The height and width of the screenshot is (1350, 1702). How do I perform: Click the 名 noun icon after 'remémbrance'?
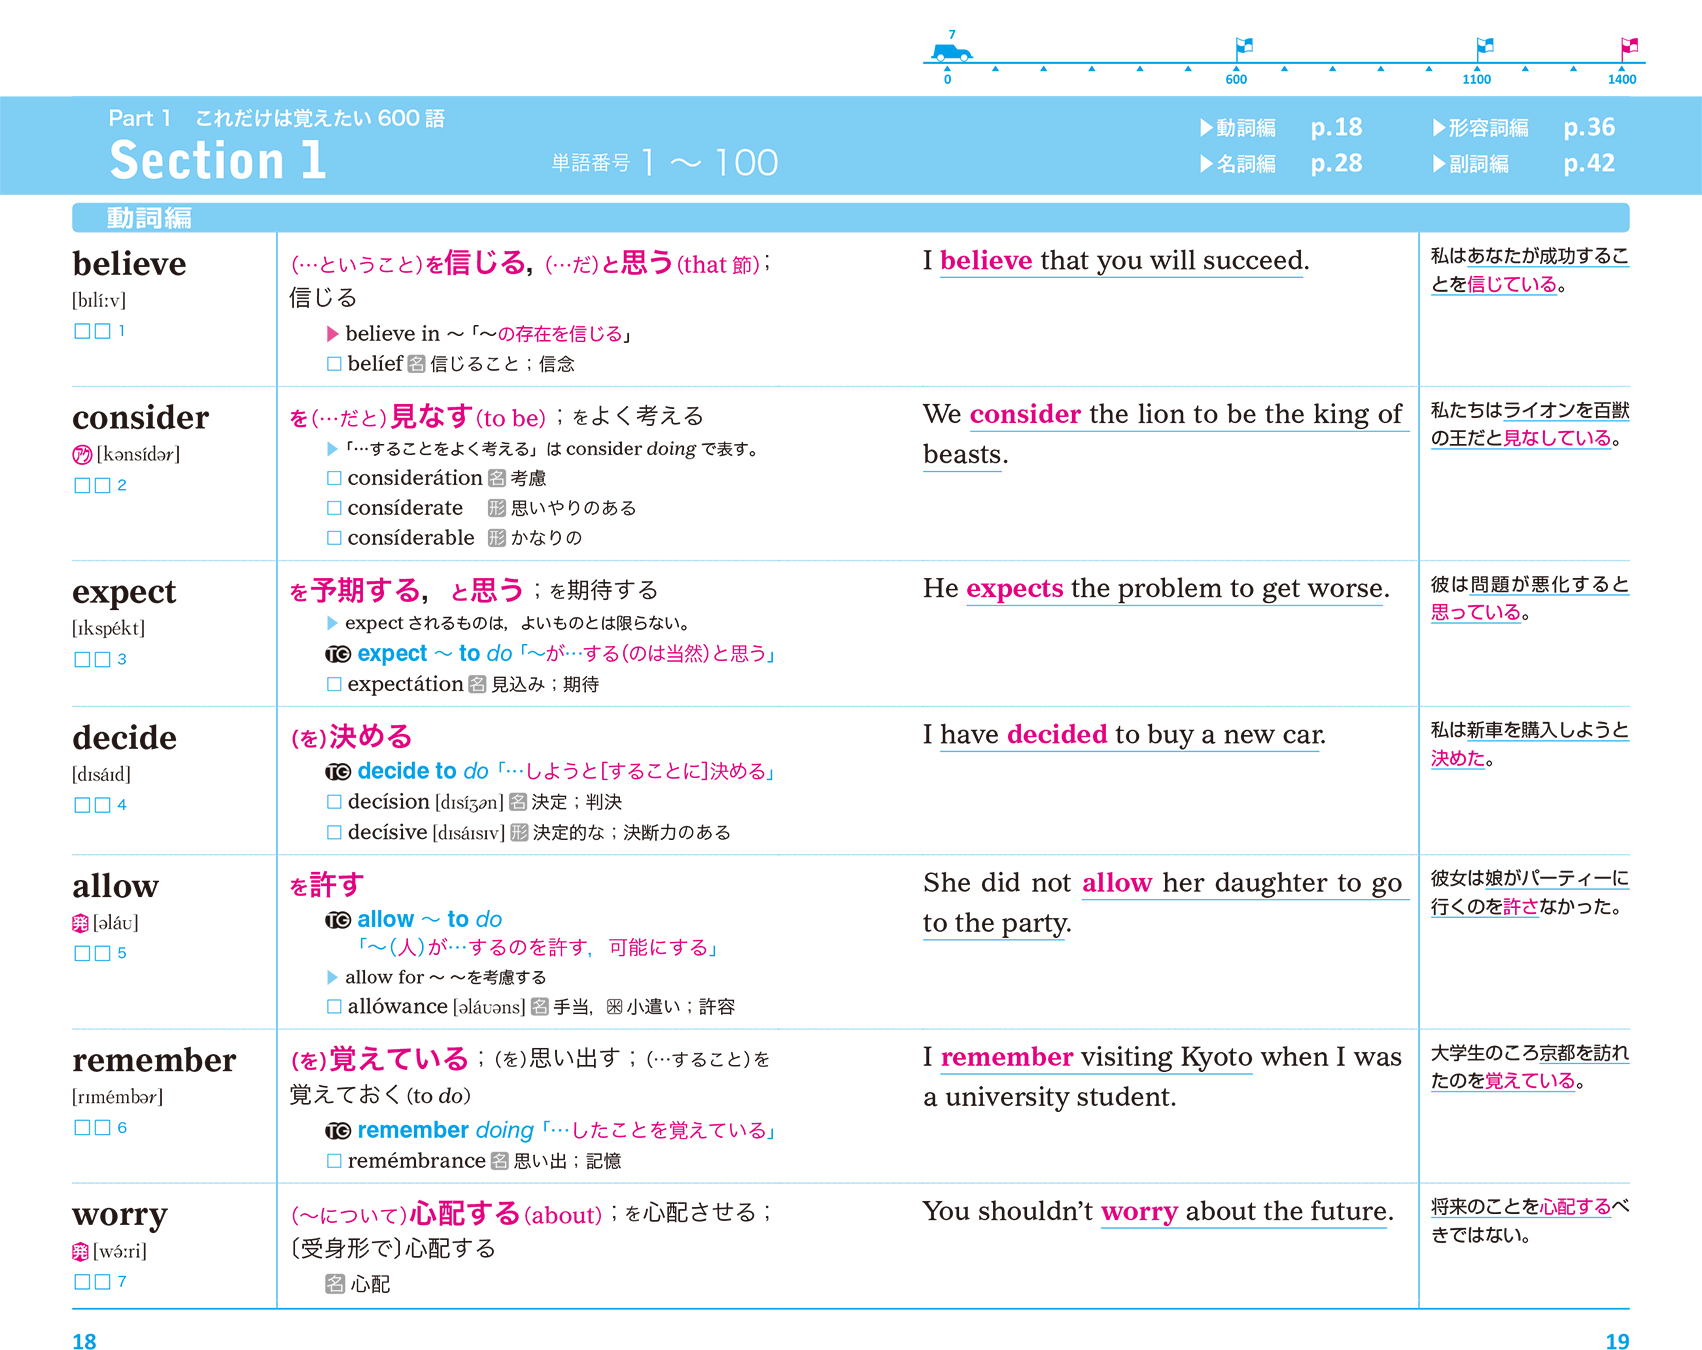coord(499,1161)
